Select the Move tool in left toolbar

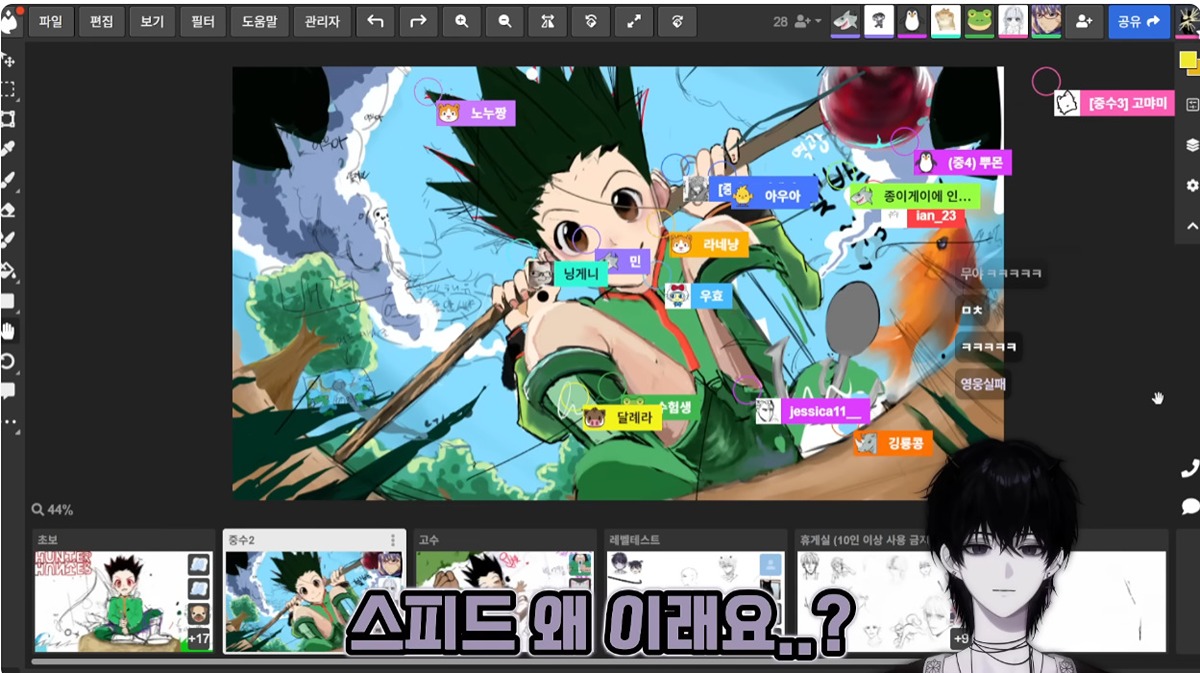tap(8, 60)
